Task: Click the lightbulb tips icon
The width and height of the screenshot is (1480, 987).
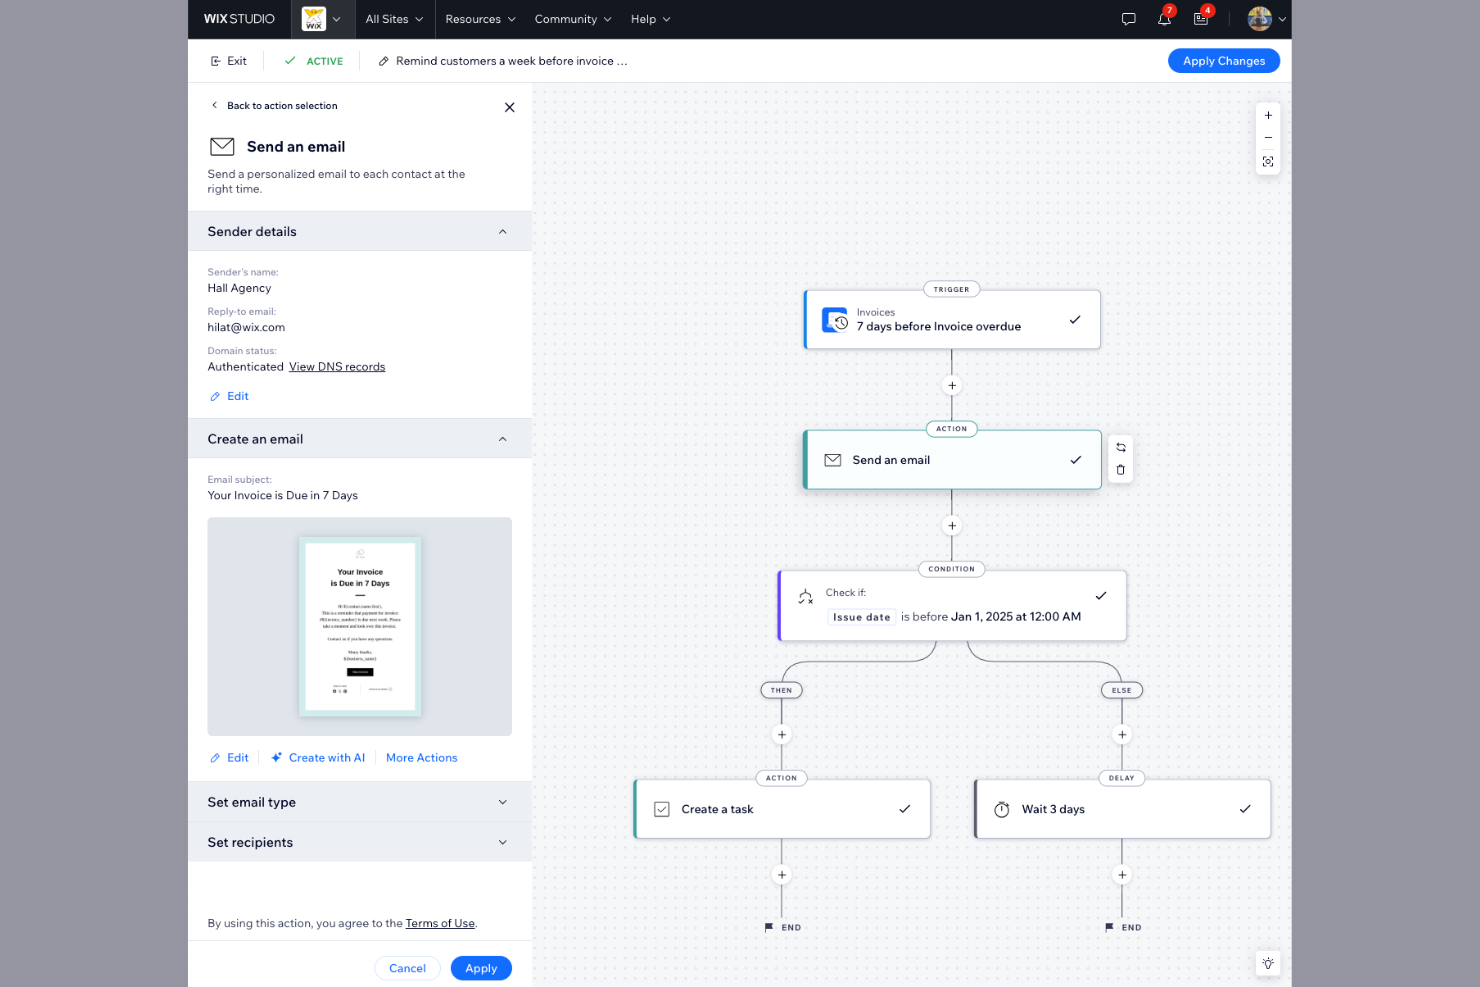Action: (x=1268, y=963)
